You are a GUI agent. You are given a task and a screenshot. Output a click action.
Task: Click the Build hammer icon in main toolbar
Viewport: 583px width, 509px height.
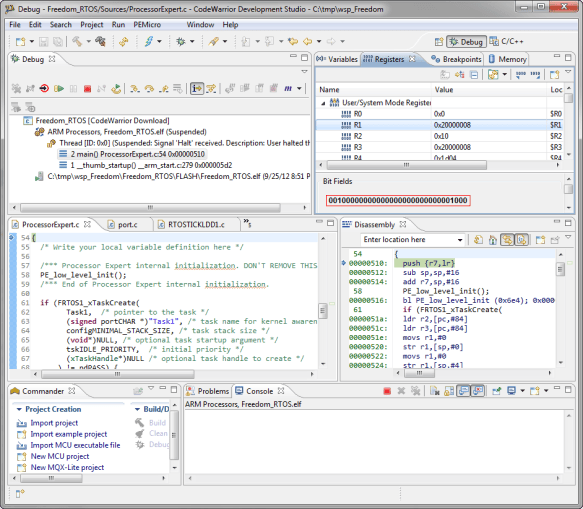(77, 41)
